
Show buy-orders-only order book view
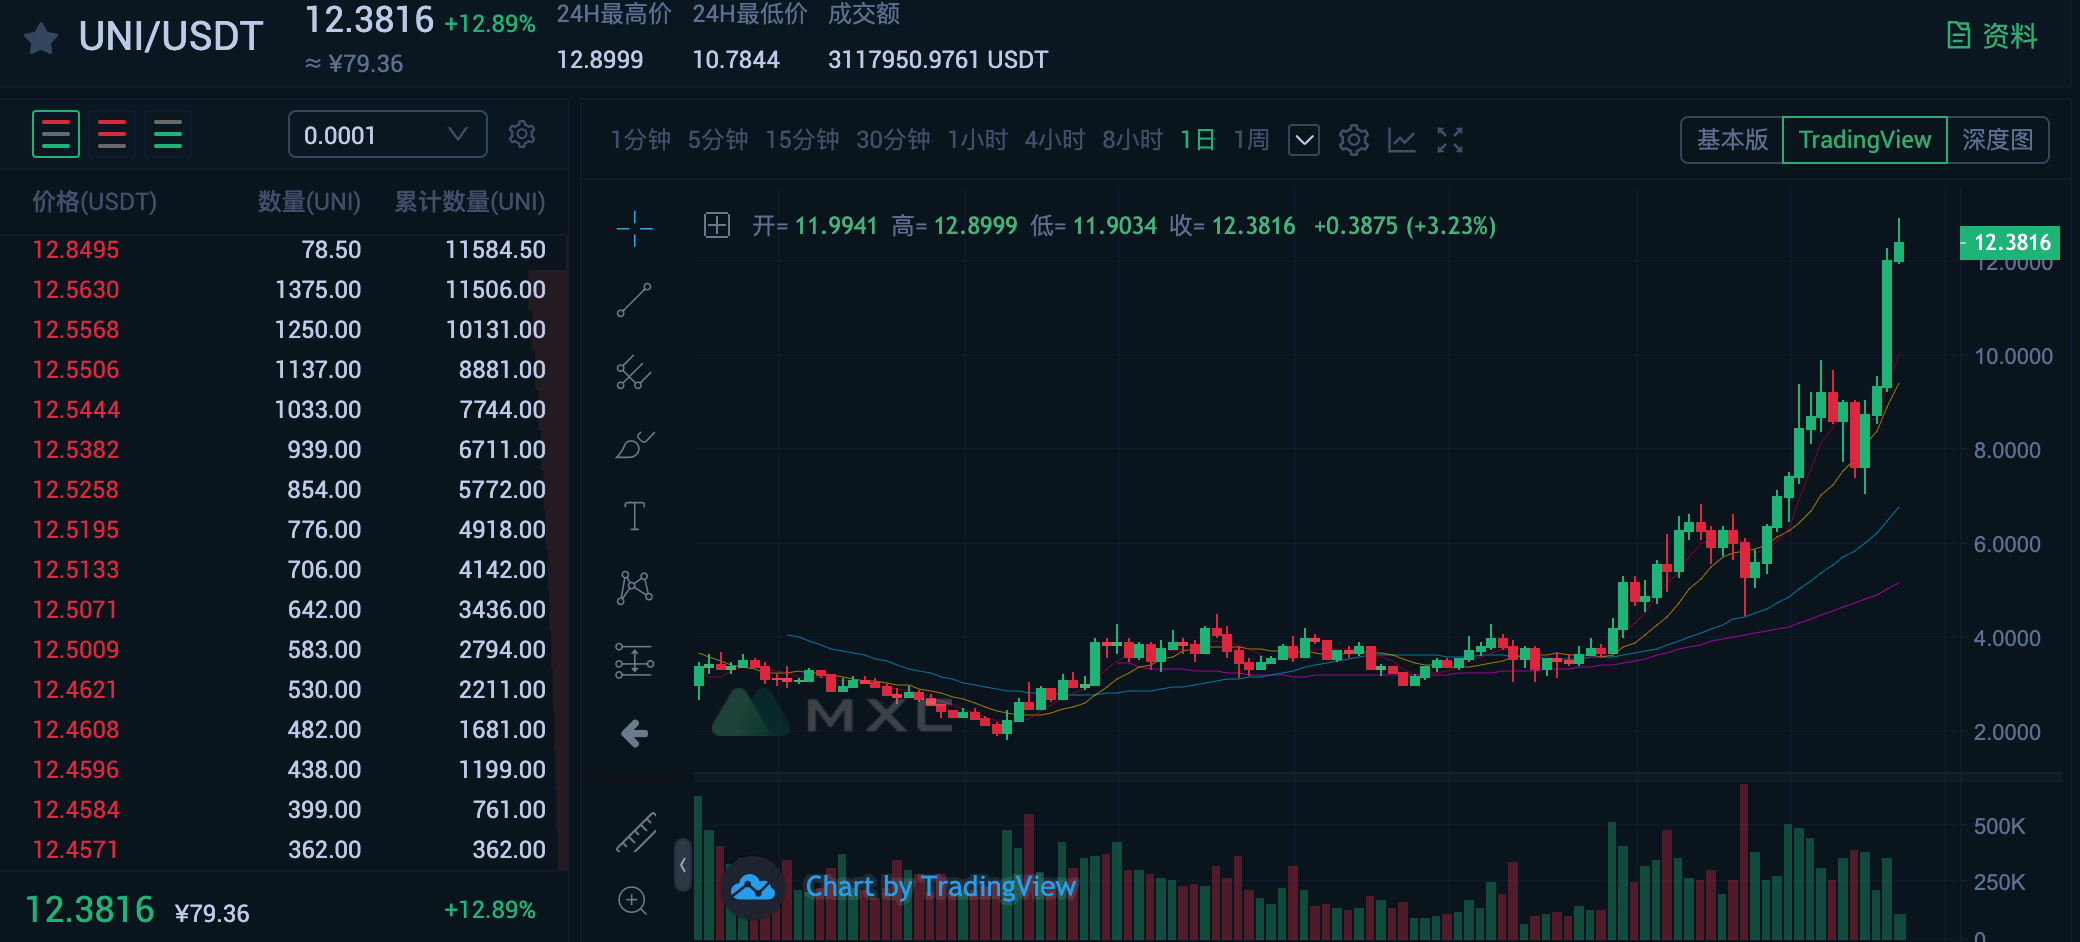coord(168,134)
